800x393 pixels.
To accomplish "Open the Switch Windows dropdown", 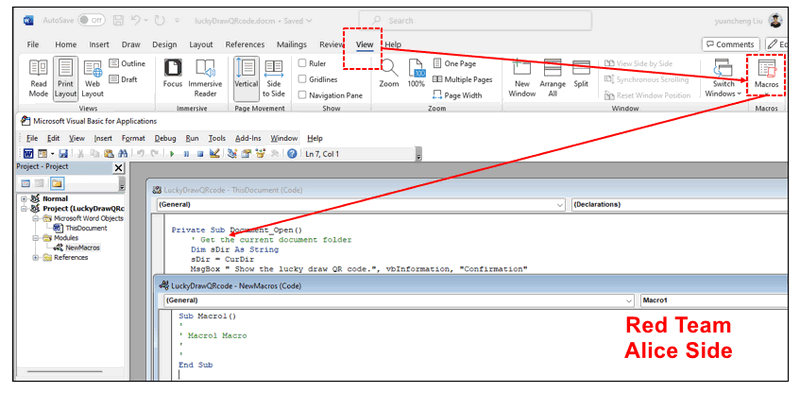I will [x=723, y=78].
